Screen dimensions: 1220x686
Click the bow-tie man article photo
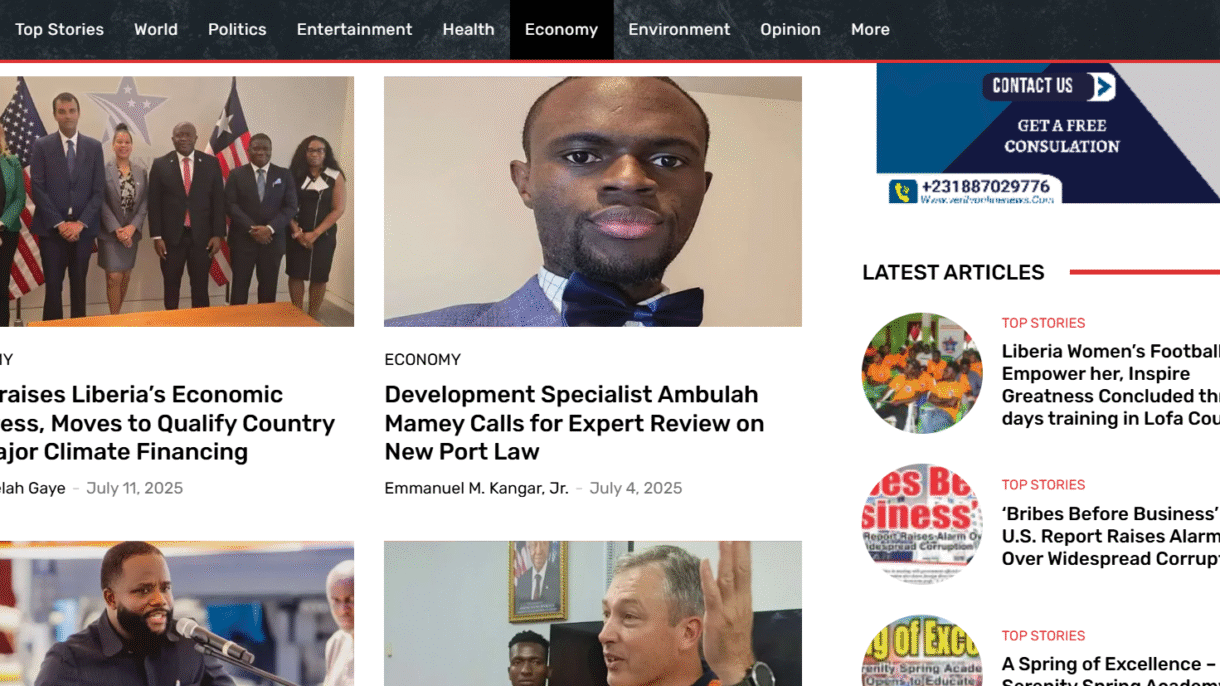(593, 202)
